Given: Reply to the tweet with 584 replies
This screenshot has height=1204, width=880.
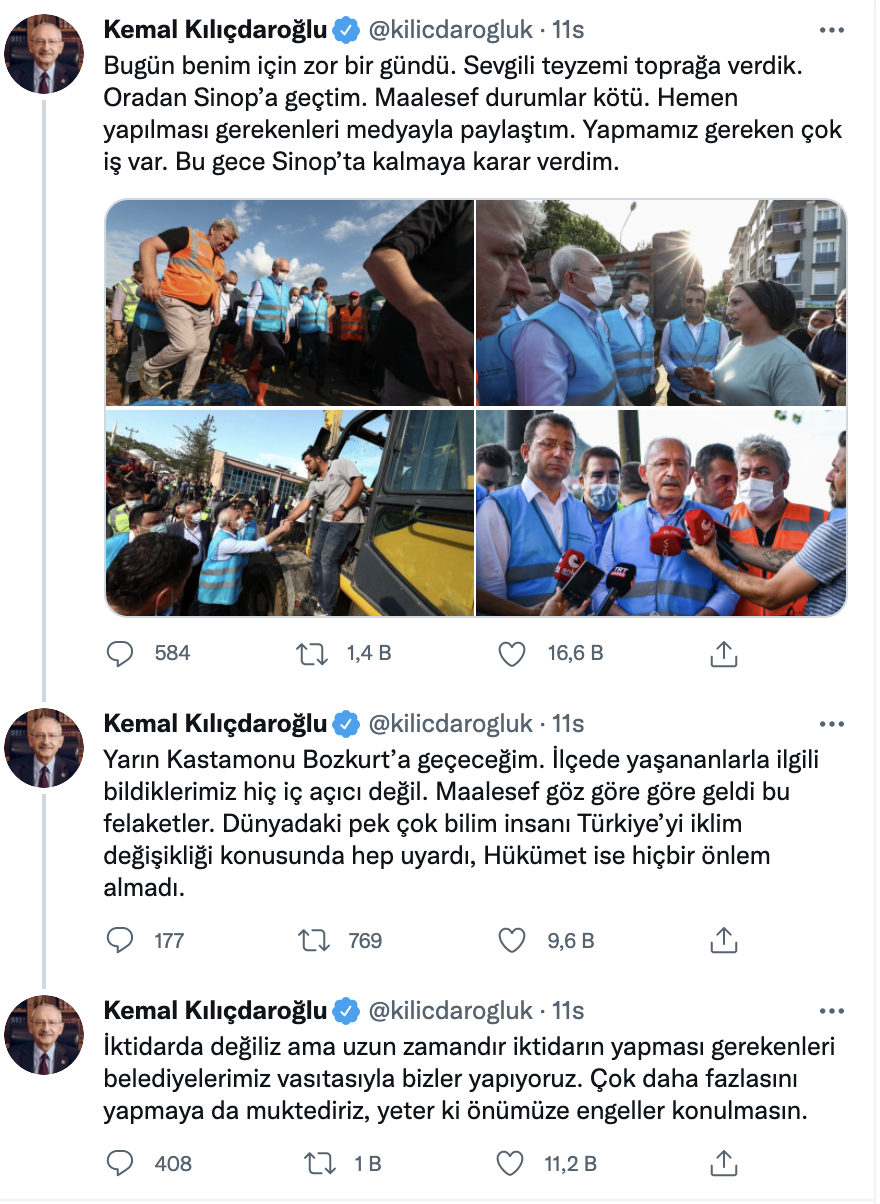Looking at the screenshot, I should pos(120,653).
